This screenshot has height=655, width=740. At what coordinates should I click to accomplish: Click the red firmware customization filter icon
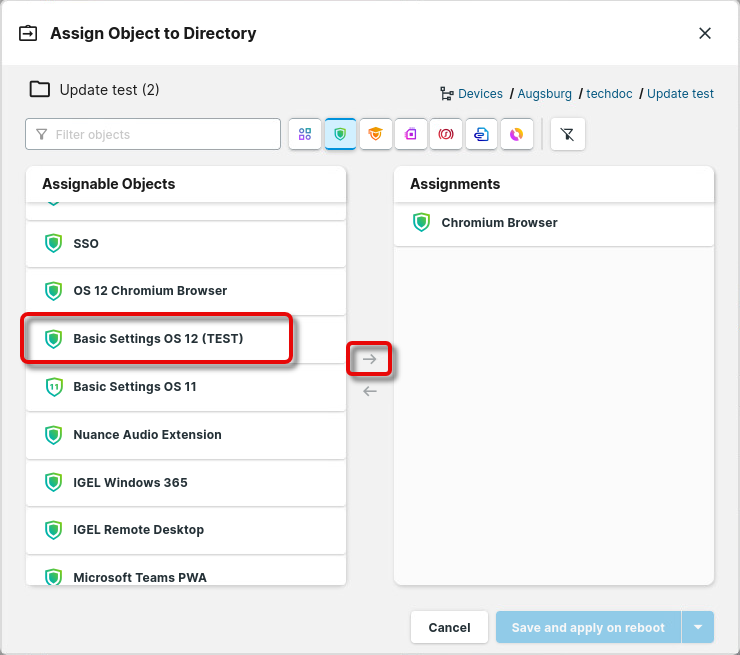point(446,134)
